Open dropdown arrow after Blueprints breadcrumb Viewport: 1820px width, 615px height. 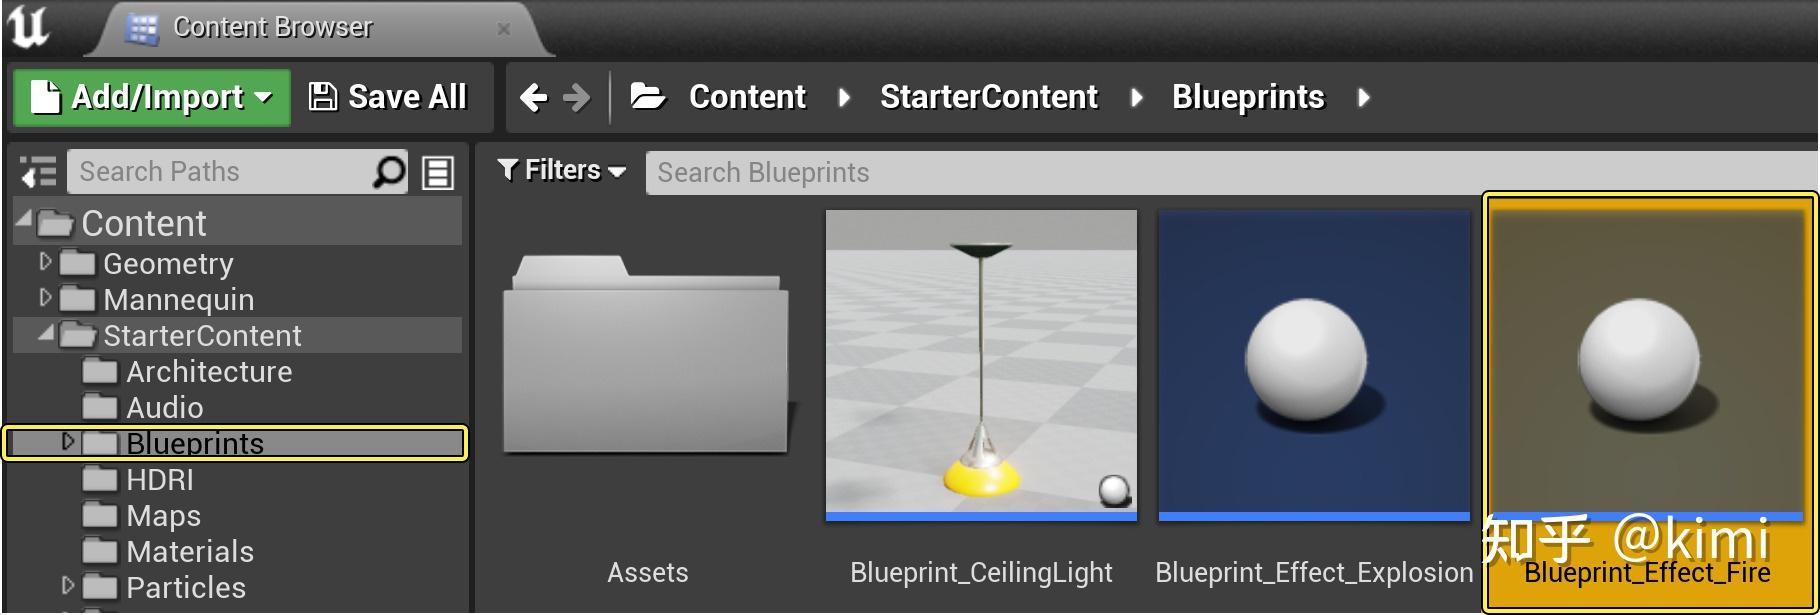1364,98
